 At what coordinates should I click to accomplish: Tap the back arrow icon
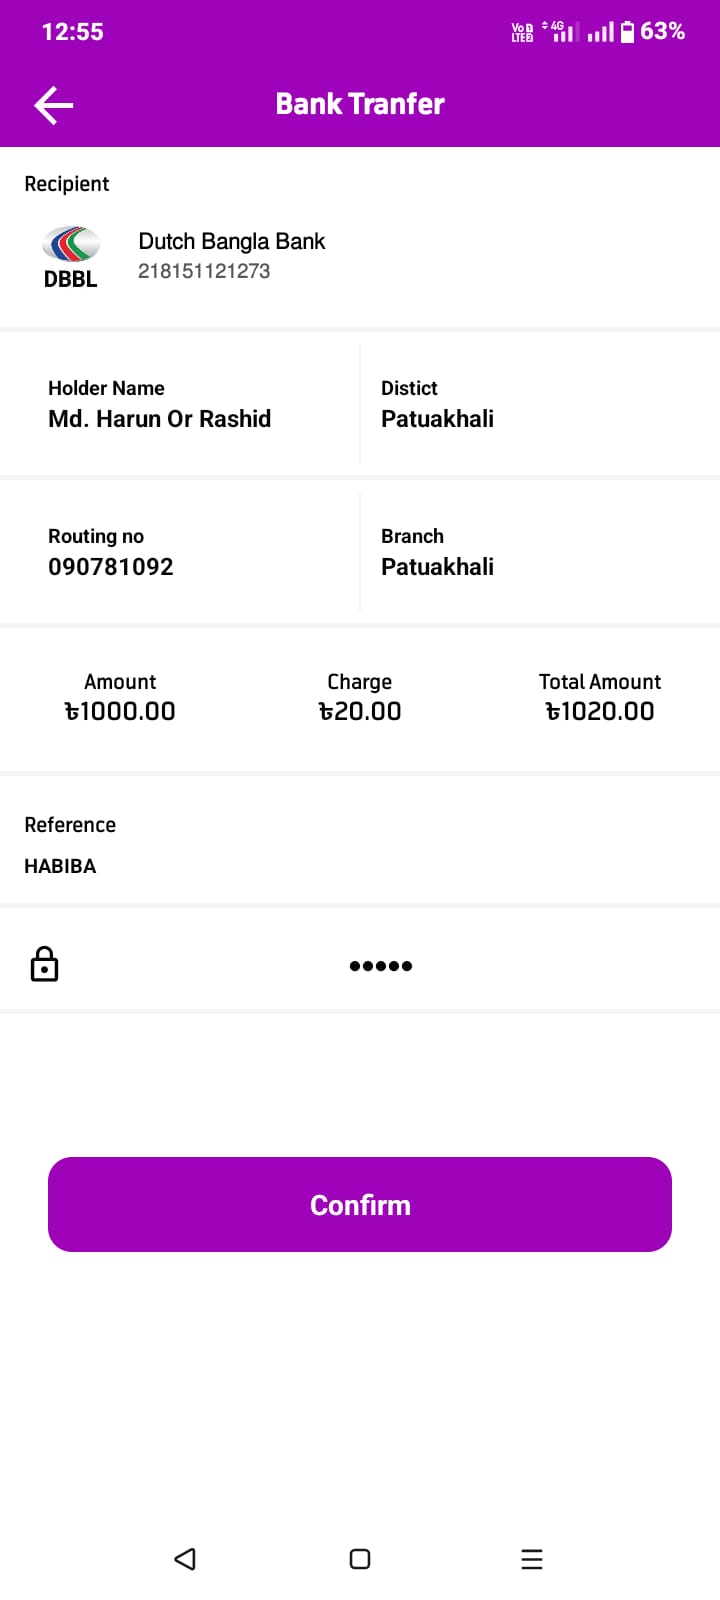(54, 105)
